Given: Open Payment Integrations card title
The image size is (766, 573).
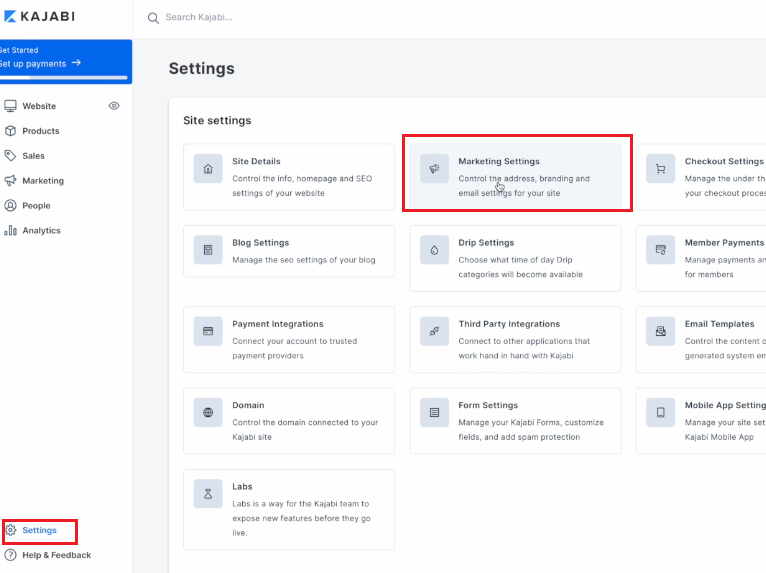Looking at the screenshot, I should [277, 324].
